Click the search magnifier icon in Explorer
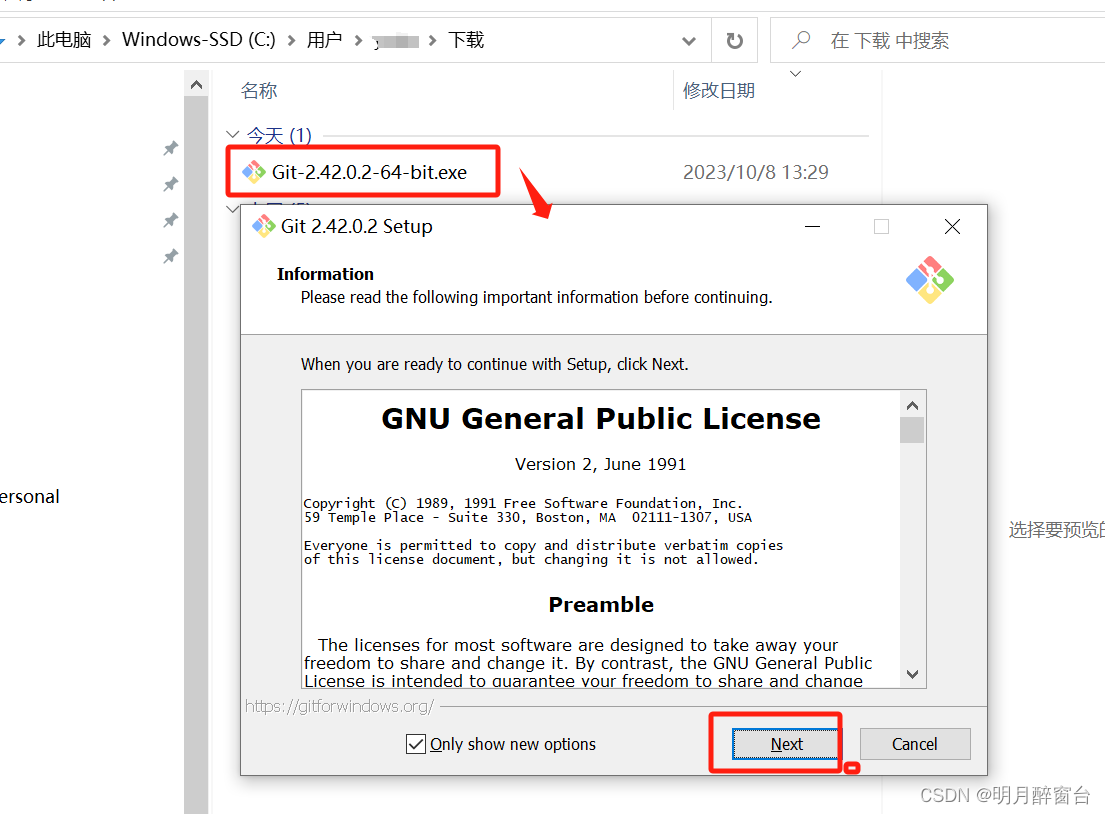Viewport: 1105px width, 814px height. [x=801, y=40]
